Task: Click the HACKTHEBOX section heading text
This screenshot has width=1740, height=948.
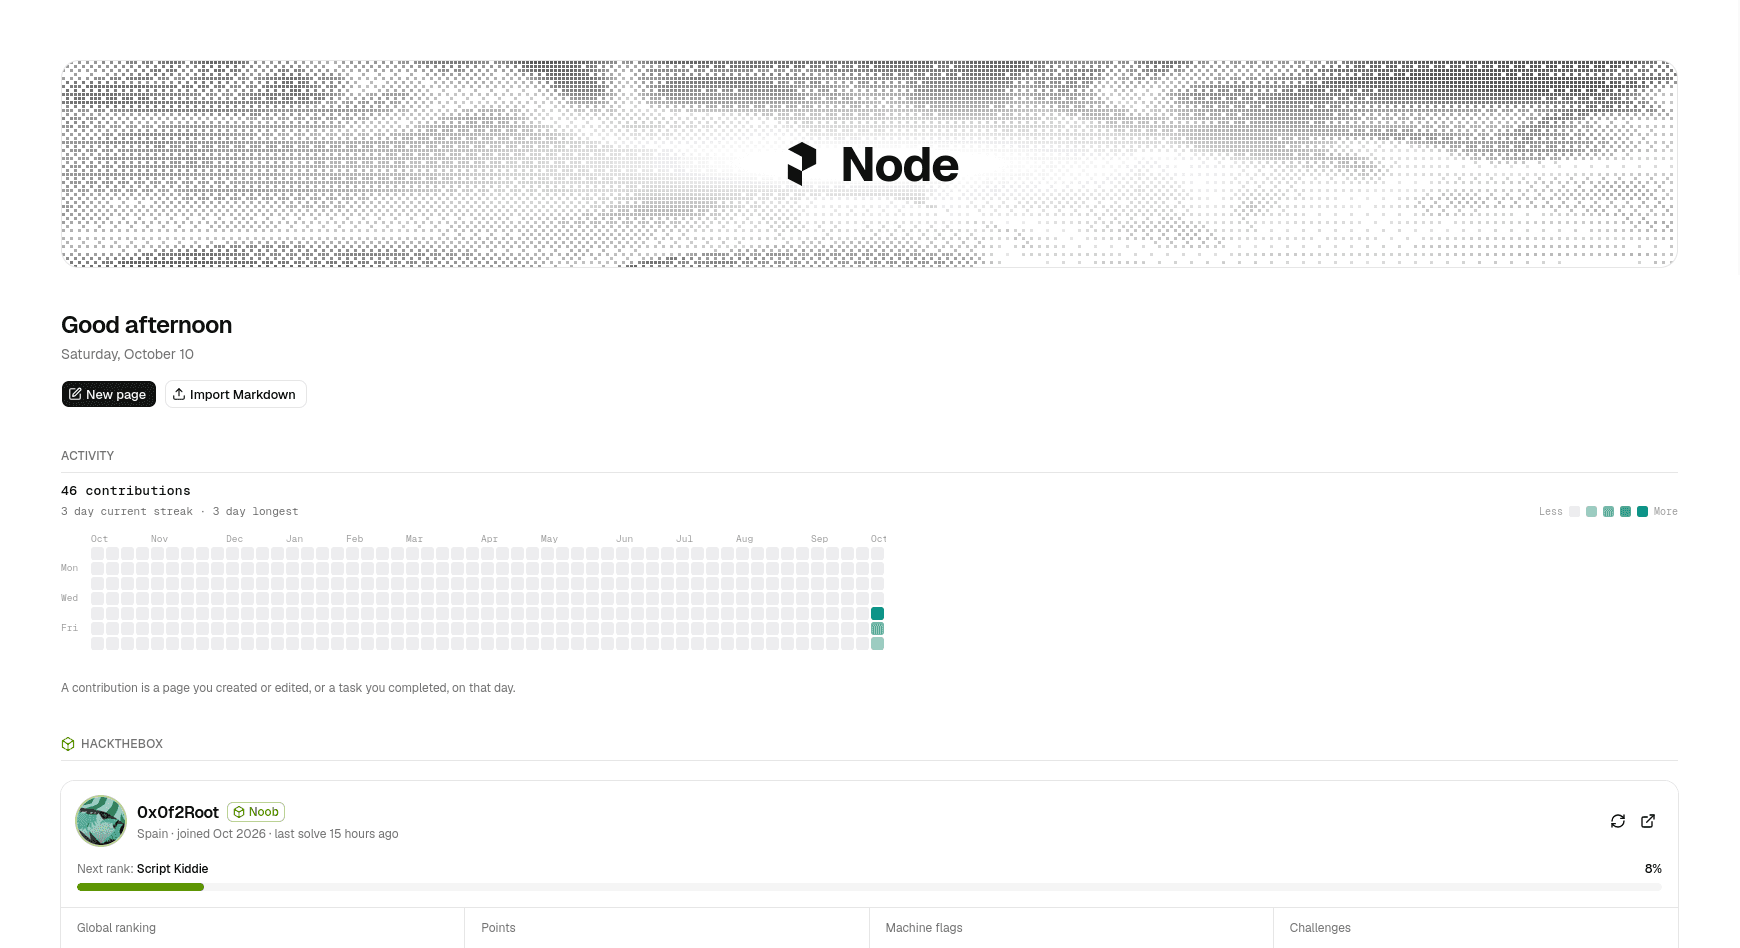Action: [122, 744]
